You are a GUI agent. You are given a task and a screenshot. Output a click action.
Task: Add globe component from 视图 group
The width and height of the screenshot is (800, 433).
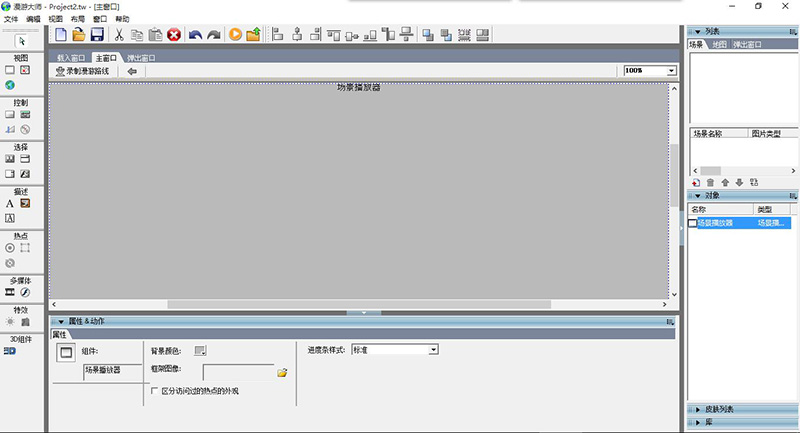pos(10,85)
